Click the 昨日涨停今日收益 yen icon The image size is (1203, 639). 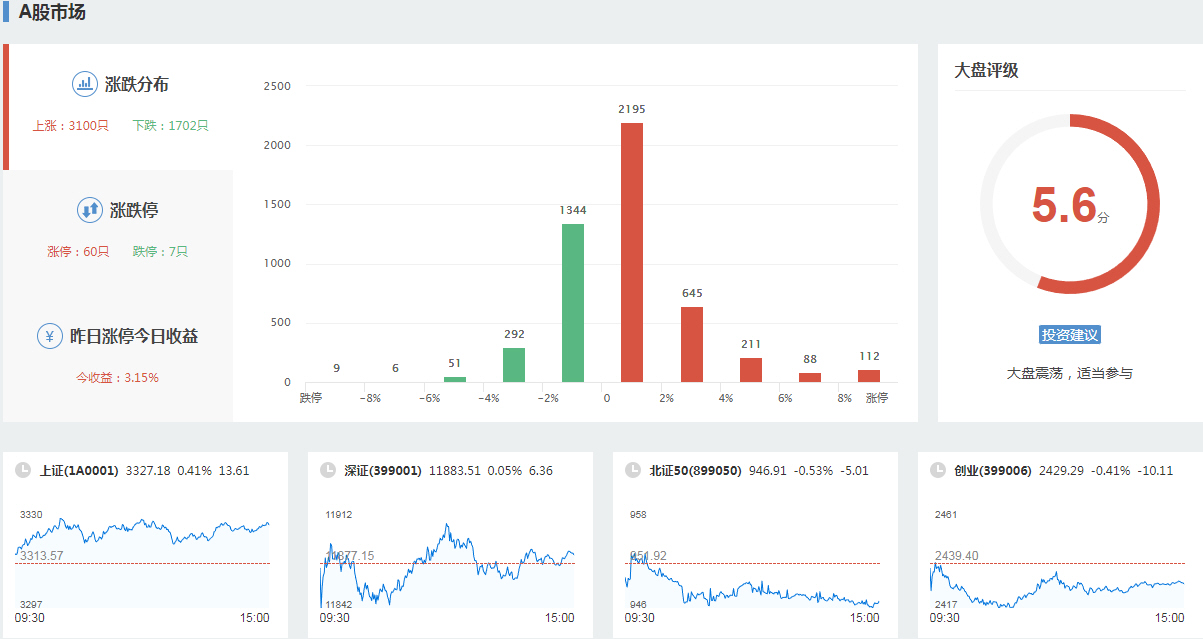pyautogui.click(x=50, y=336)
